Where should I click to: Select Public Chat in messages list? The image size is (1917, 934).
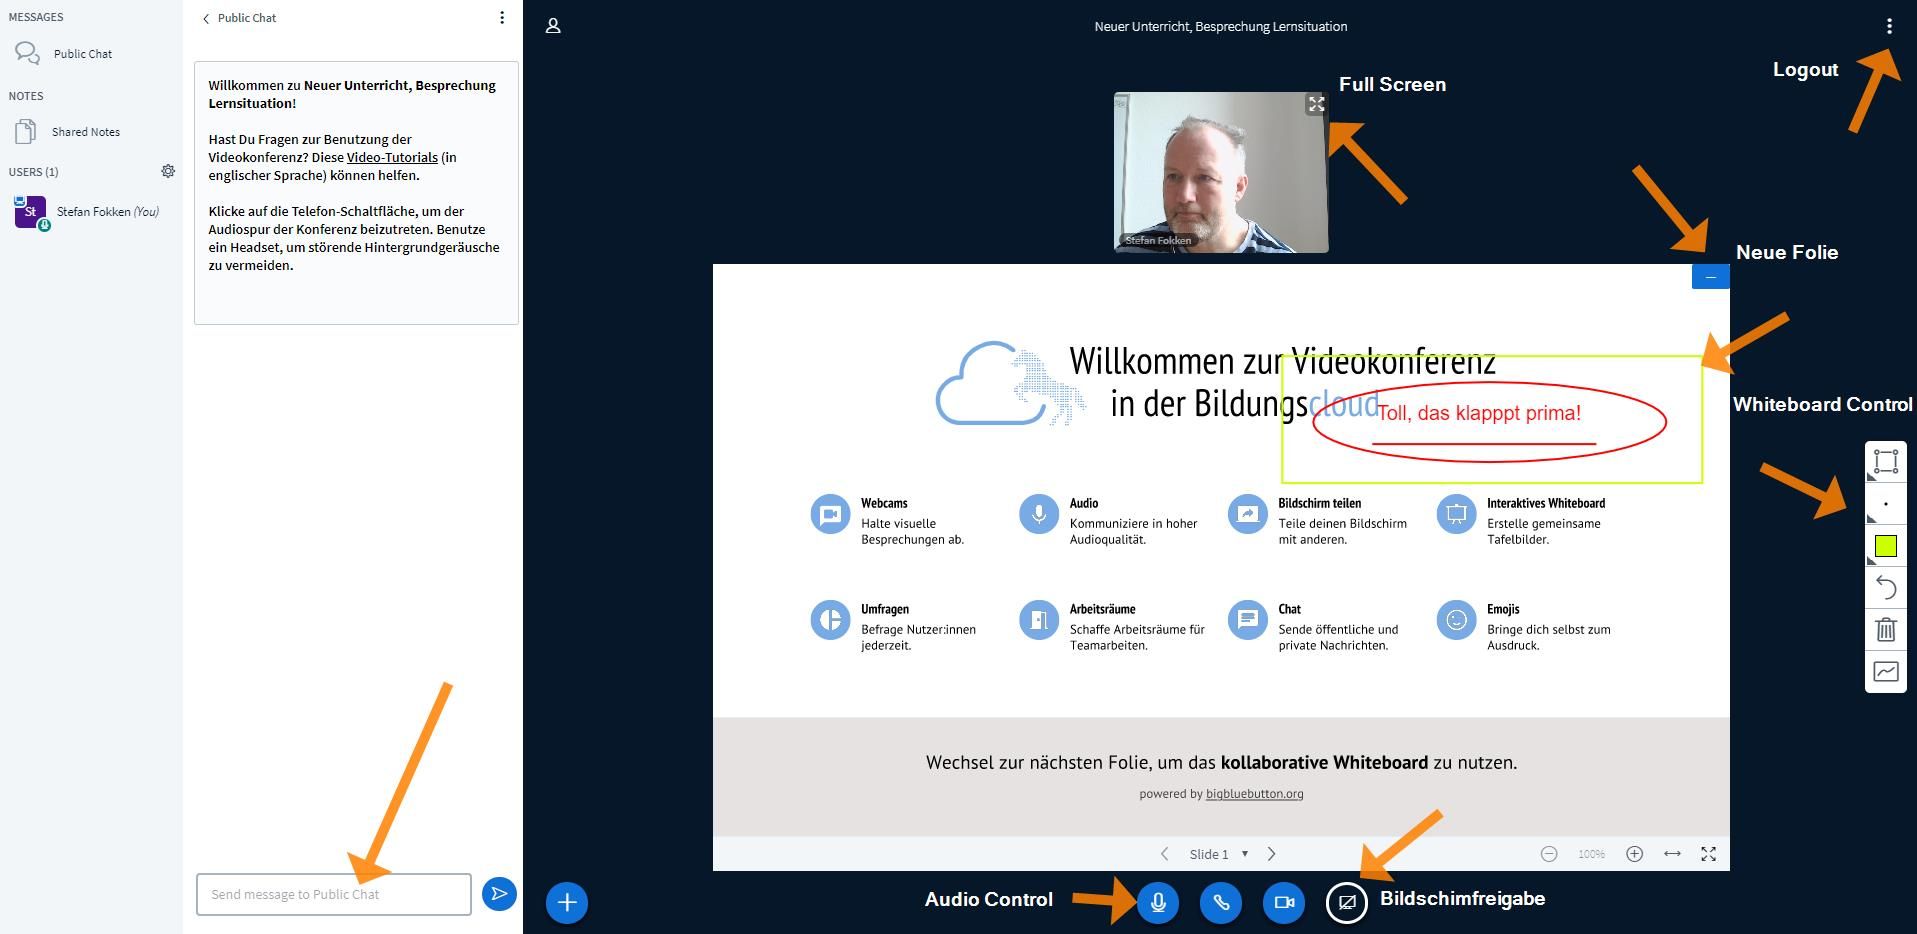82,54
